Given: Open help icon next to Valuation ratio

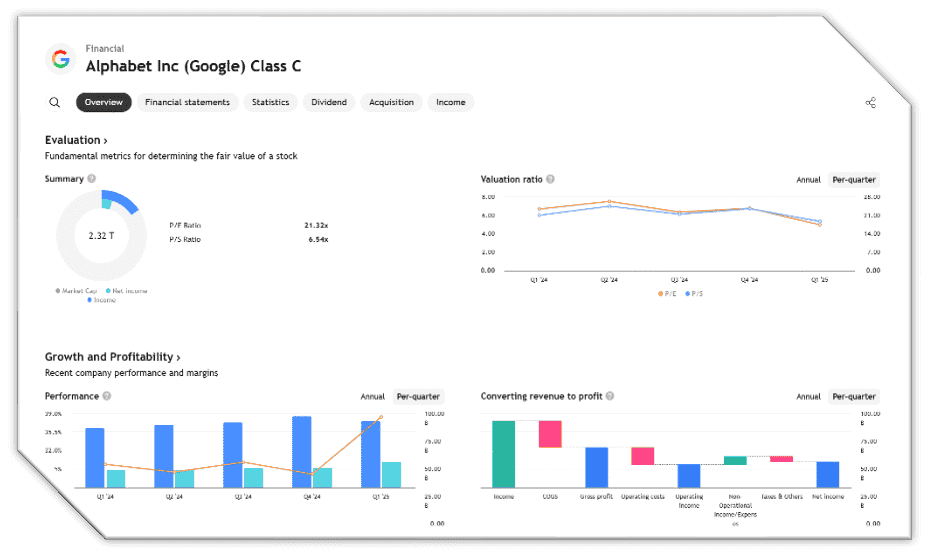Looking at the screenshot, I should click(550, 179).
